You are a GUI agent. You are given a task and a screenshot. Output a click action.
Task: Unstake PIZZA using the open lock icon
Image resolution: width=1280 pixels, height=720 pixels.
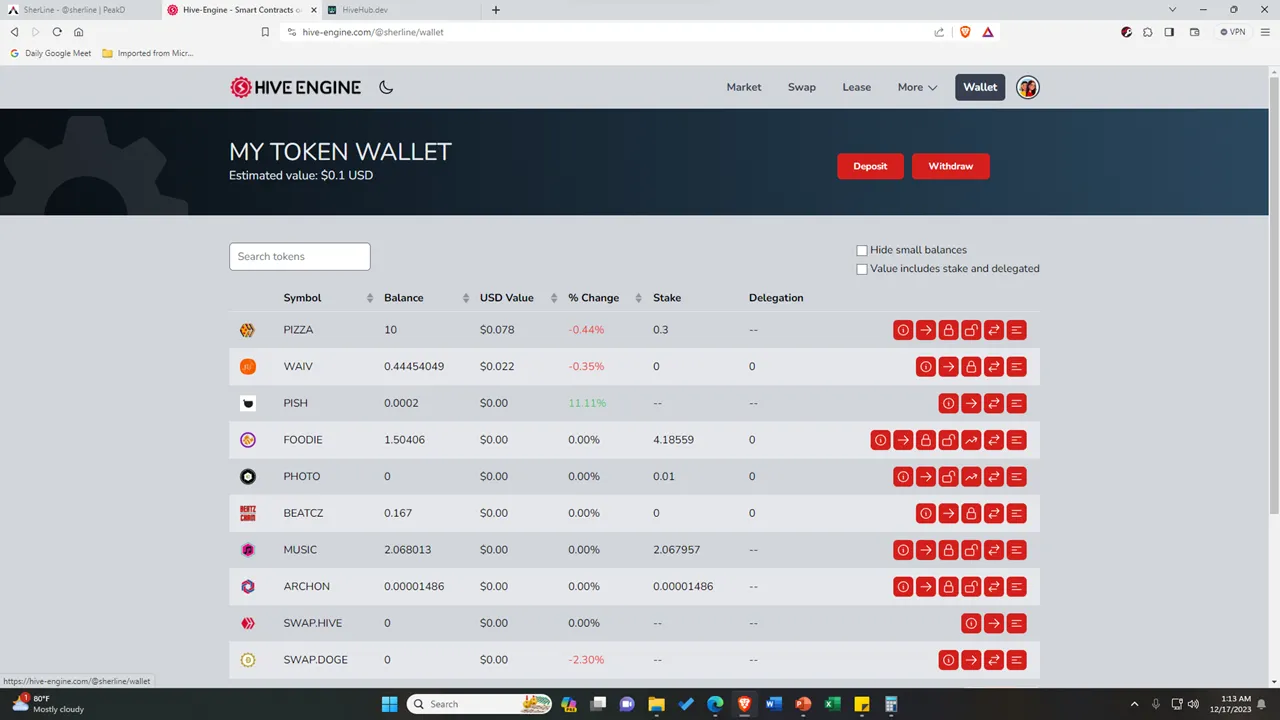click(x=971, y=330)
